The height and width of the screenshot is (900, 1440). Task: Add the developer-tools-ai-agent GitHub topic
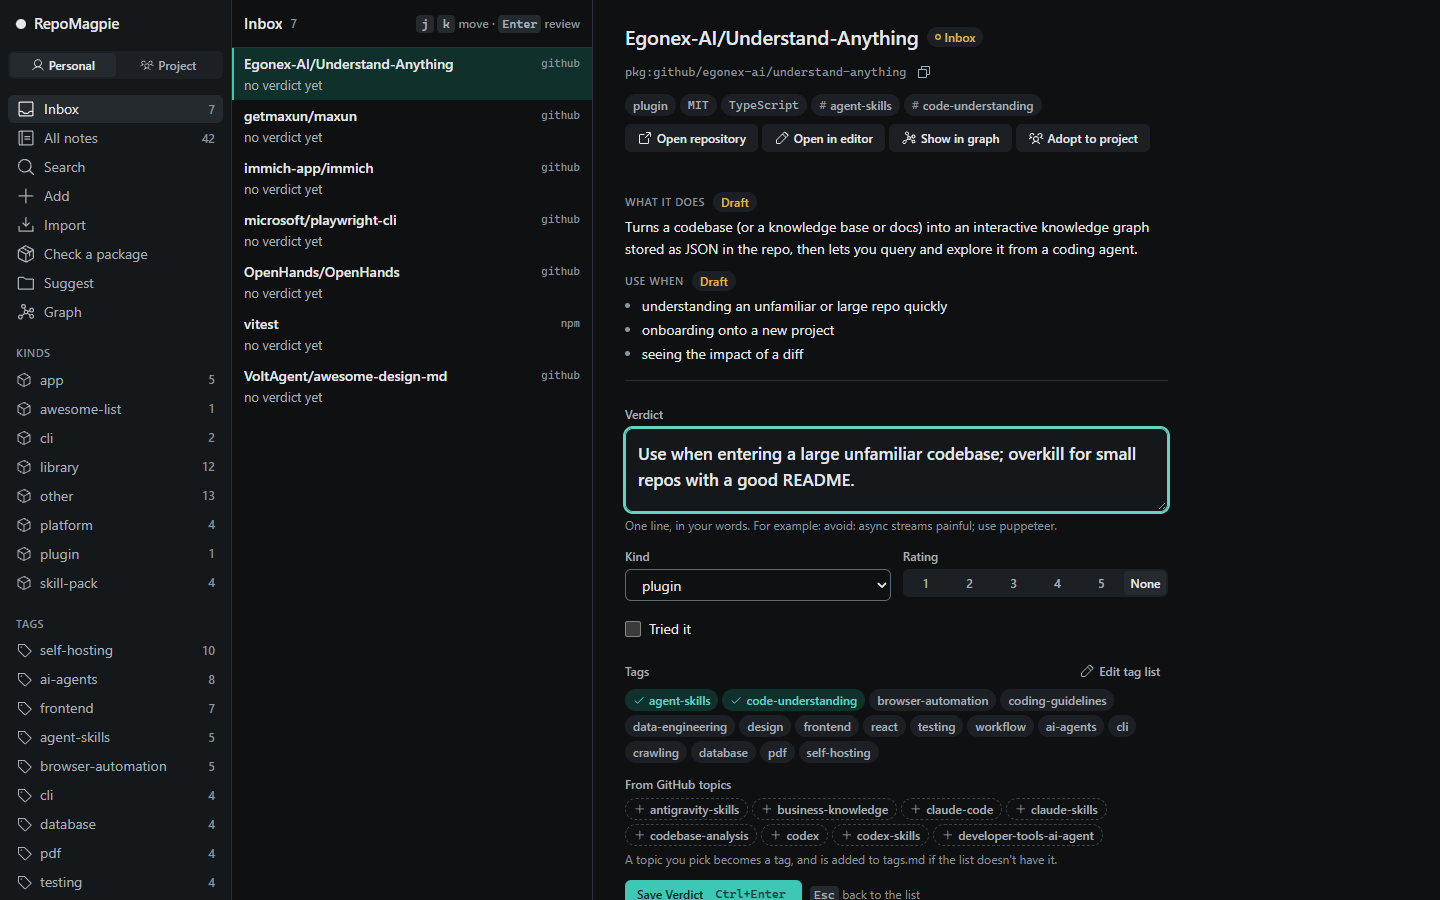[1017, 836]
